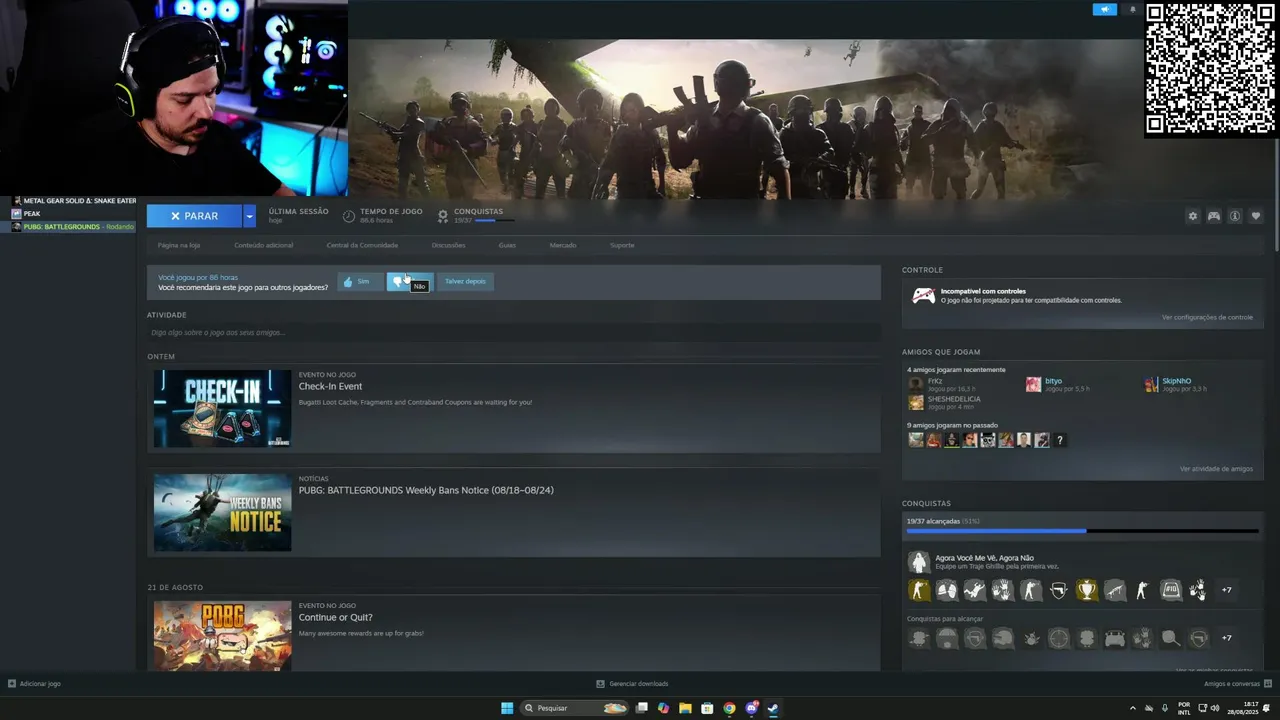1280x720 pixels.
Task: Click the Ghillie suit achievement icon
Action: (918, 562)
